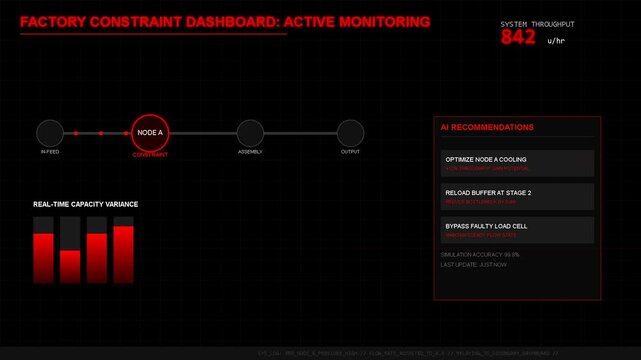
Task: Click the 842 system throughput value
Action: tap(518, 37)
